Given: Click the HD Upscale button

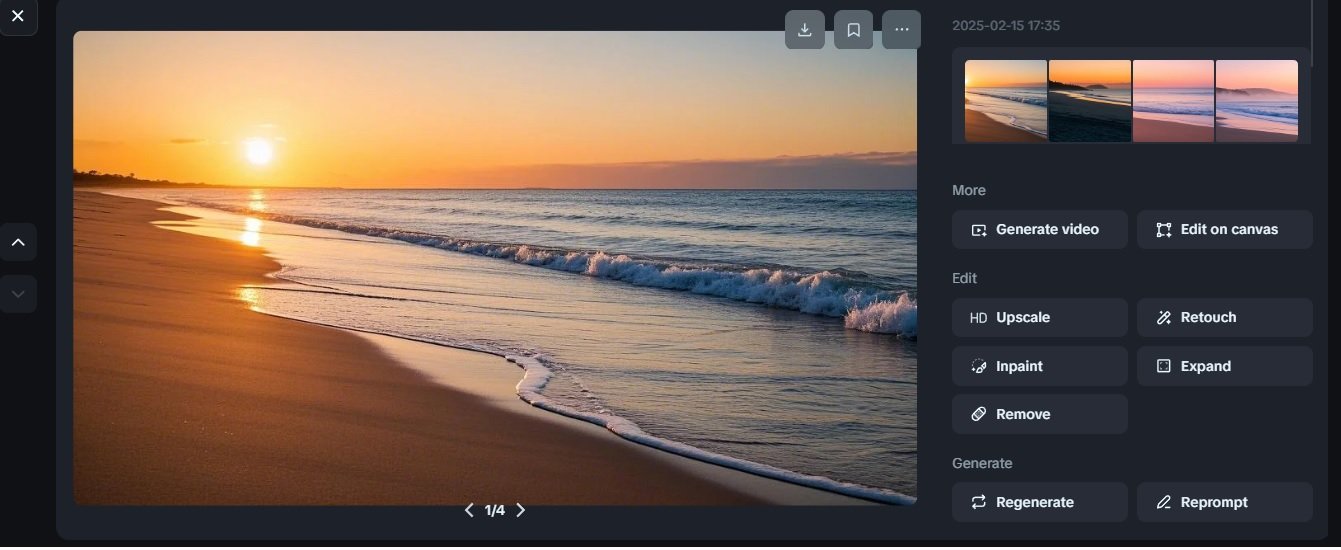Looking at the screenshot, I should [x=1040, y=317].
